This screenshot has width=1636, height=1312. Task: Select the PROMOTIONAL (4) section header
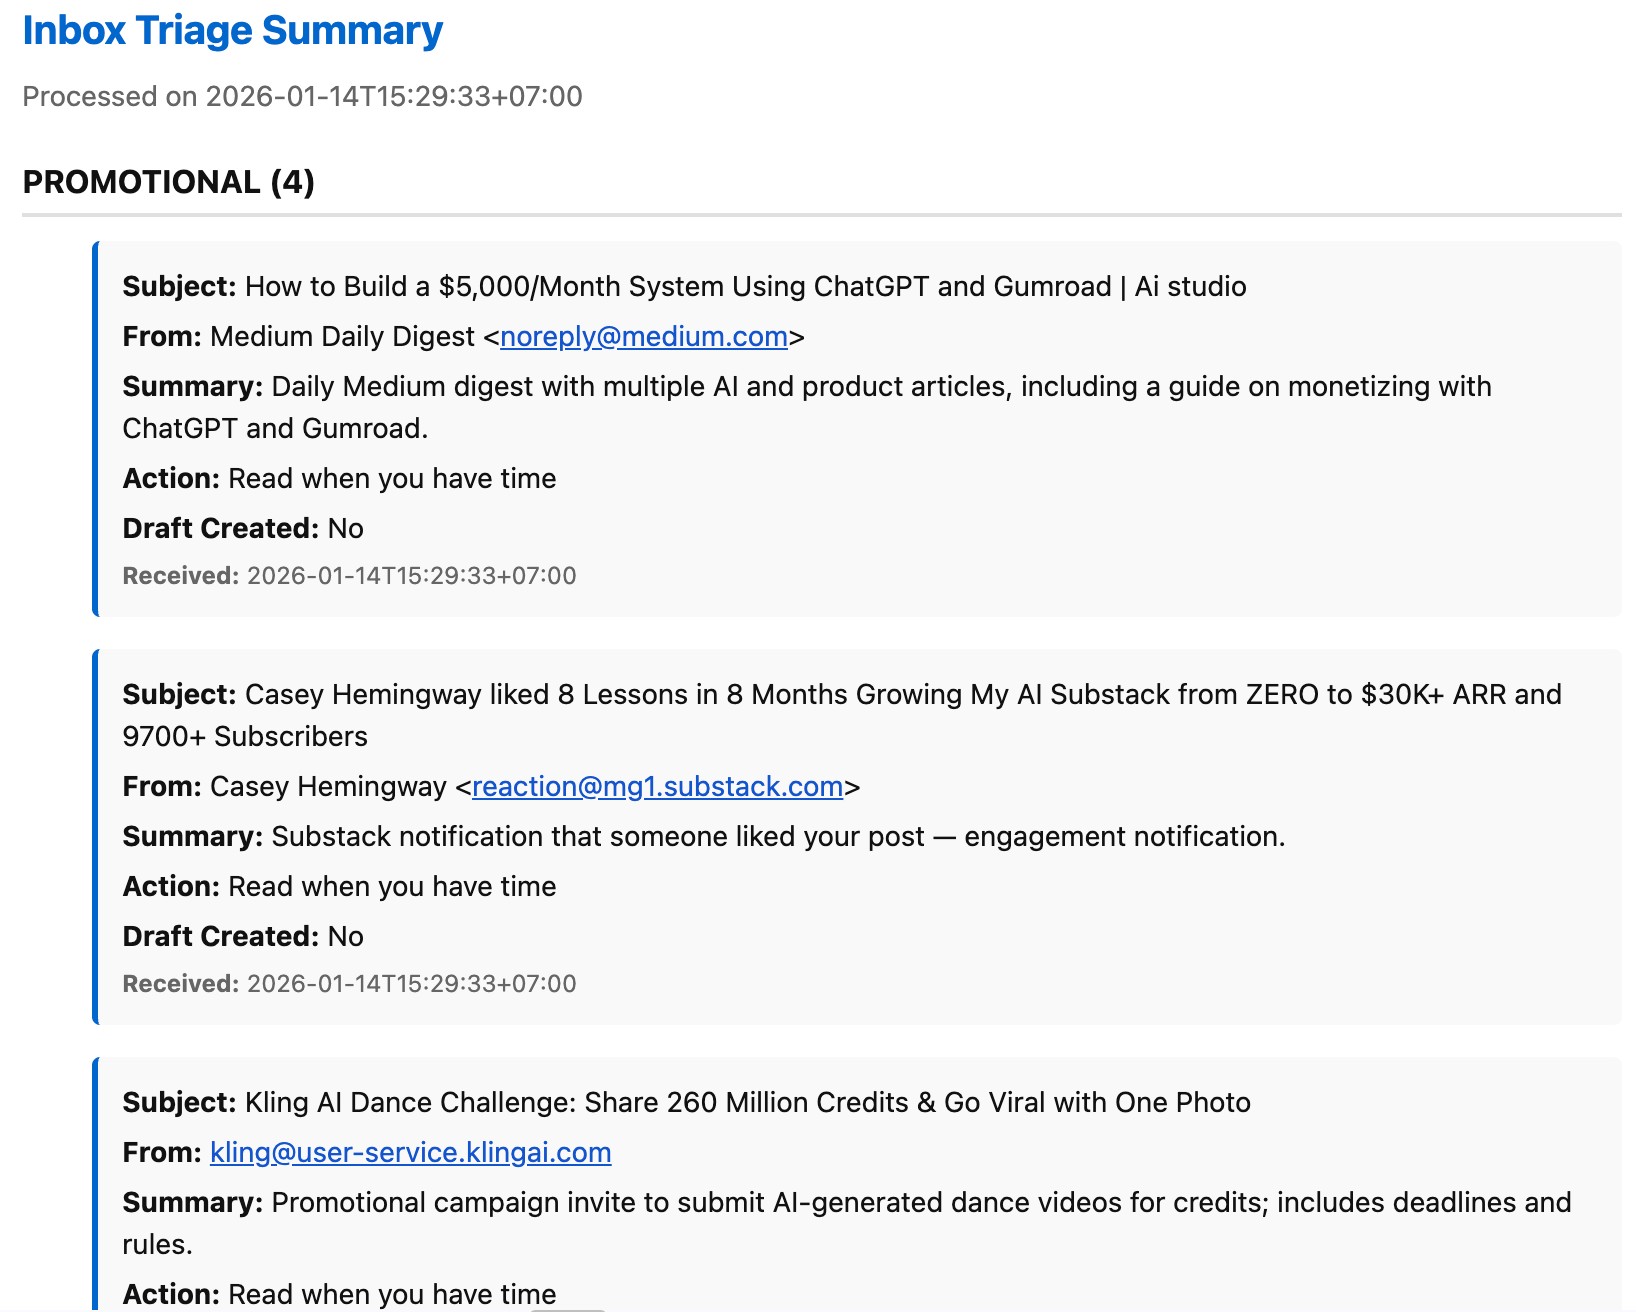169,182
